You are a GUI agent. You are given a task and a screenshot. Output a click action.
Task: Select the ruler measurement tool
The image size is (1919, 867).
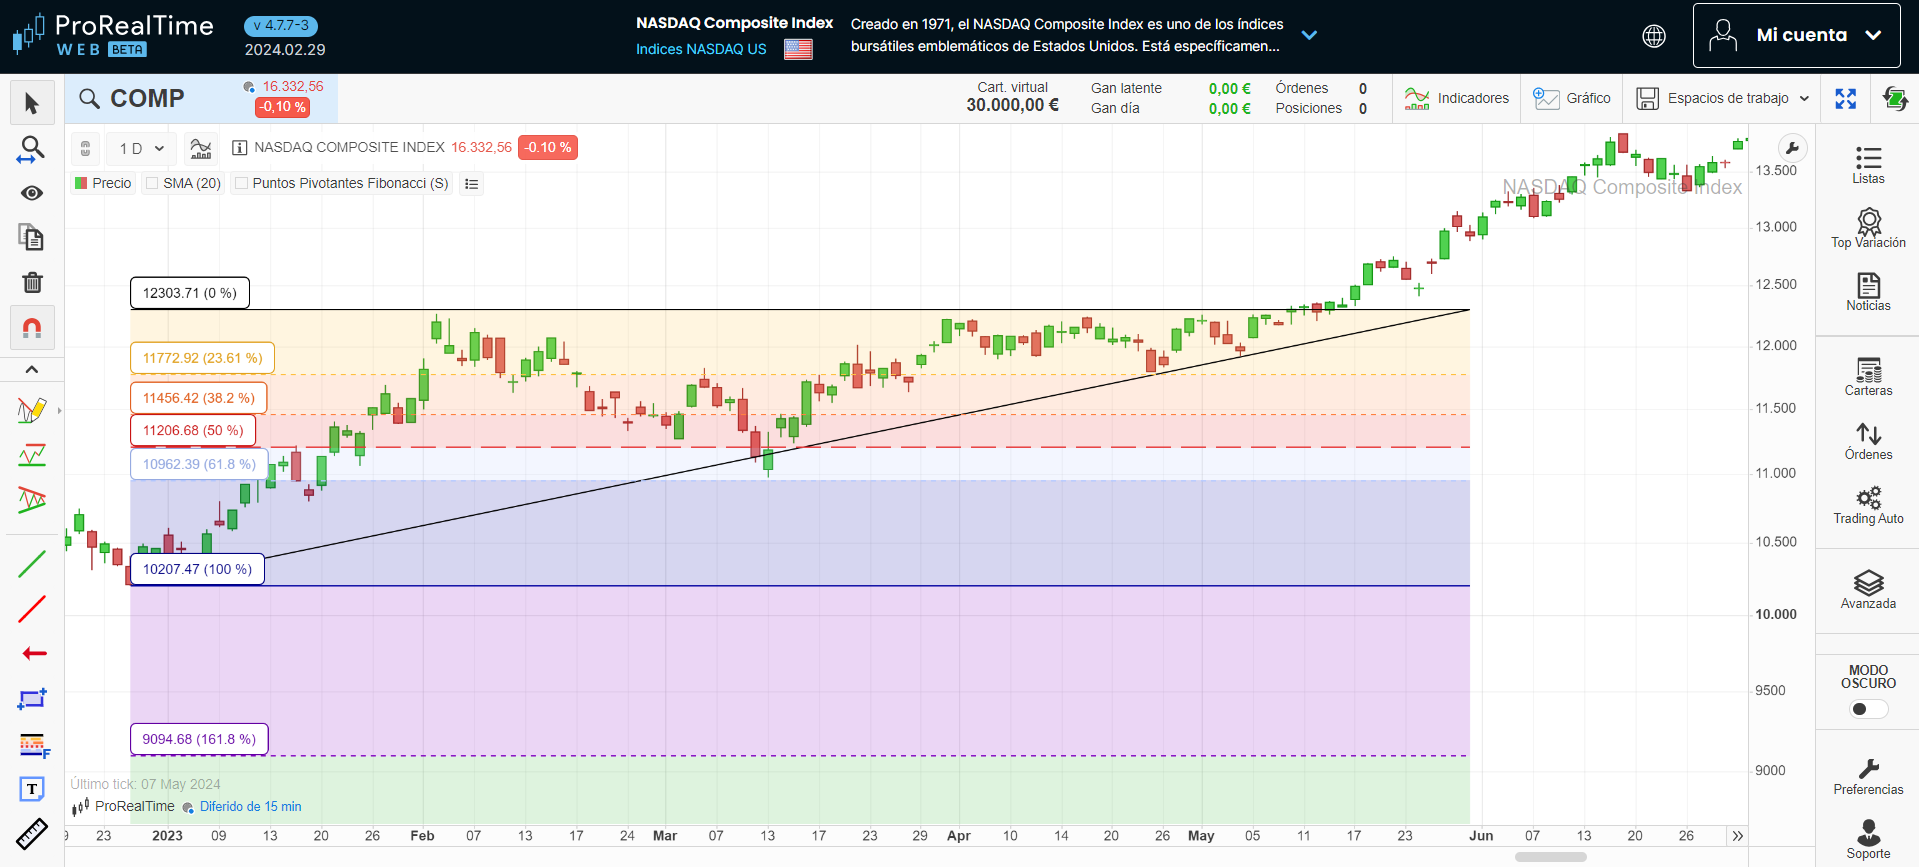pyautogui.click(x=32, y=833)
